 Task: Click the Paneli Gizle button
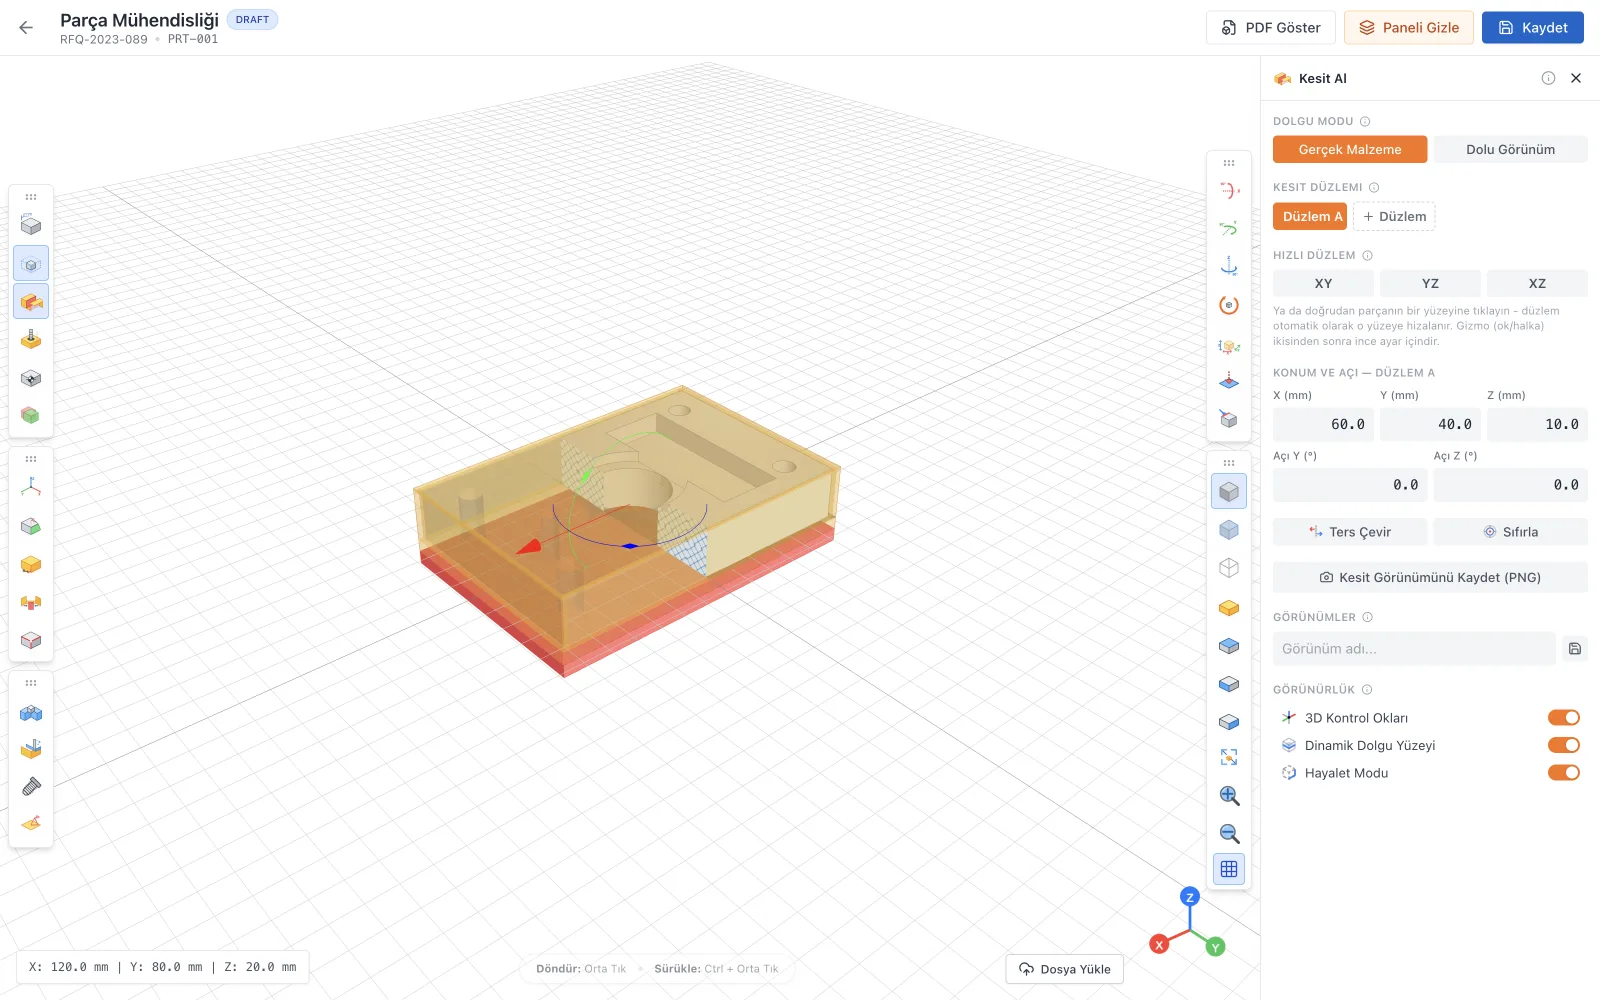click(x=1409, y=28)
